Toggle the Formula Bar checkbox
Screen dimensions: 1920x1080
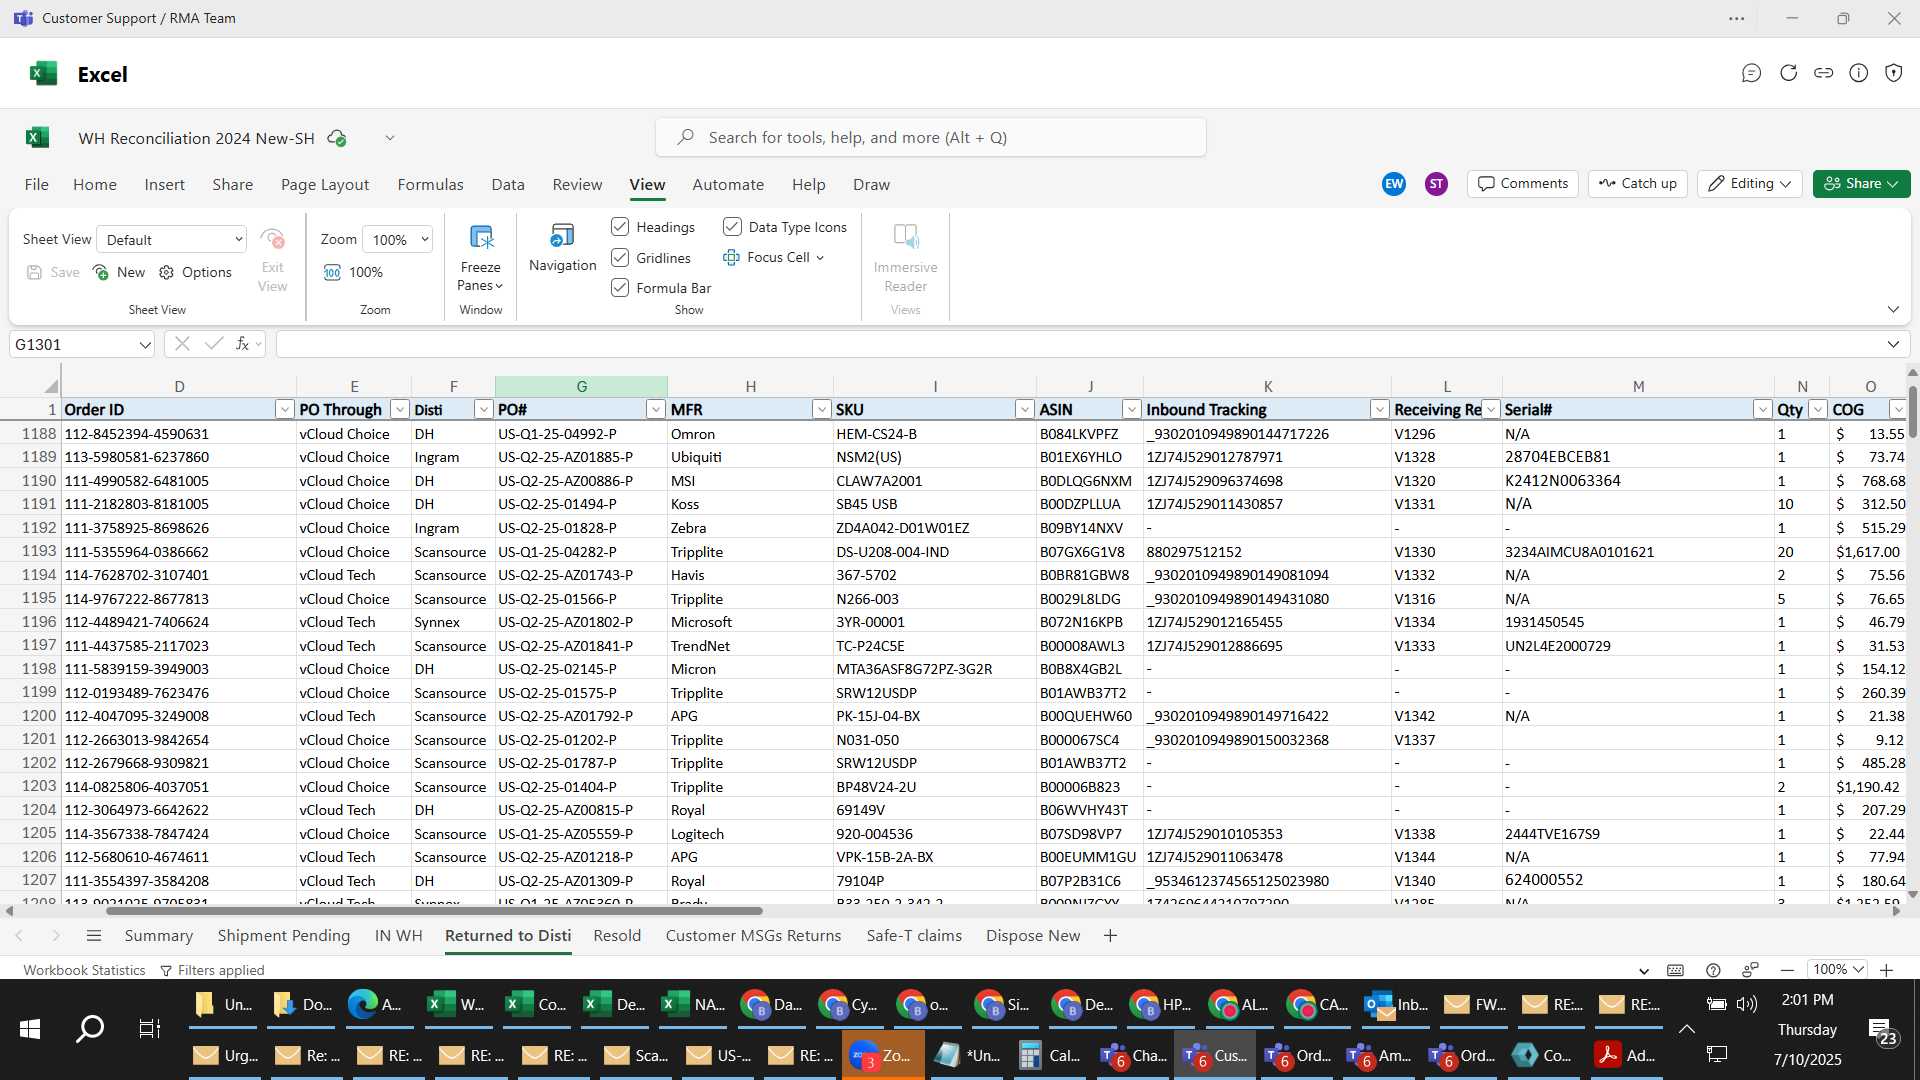click(x=620, y=288)
